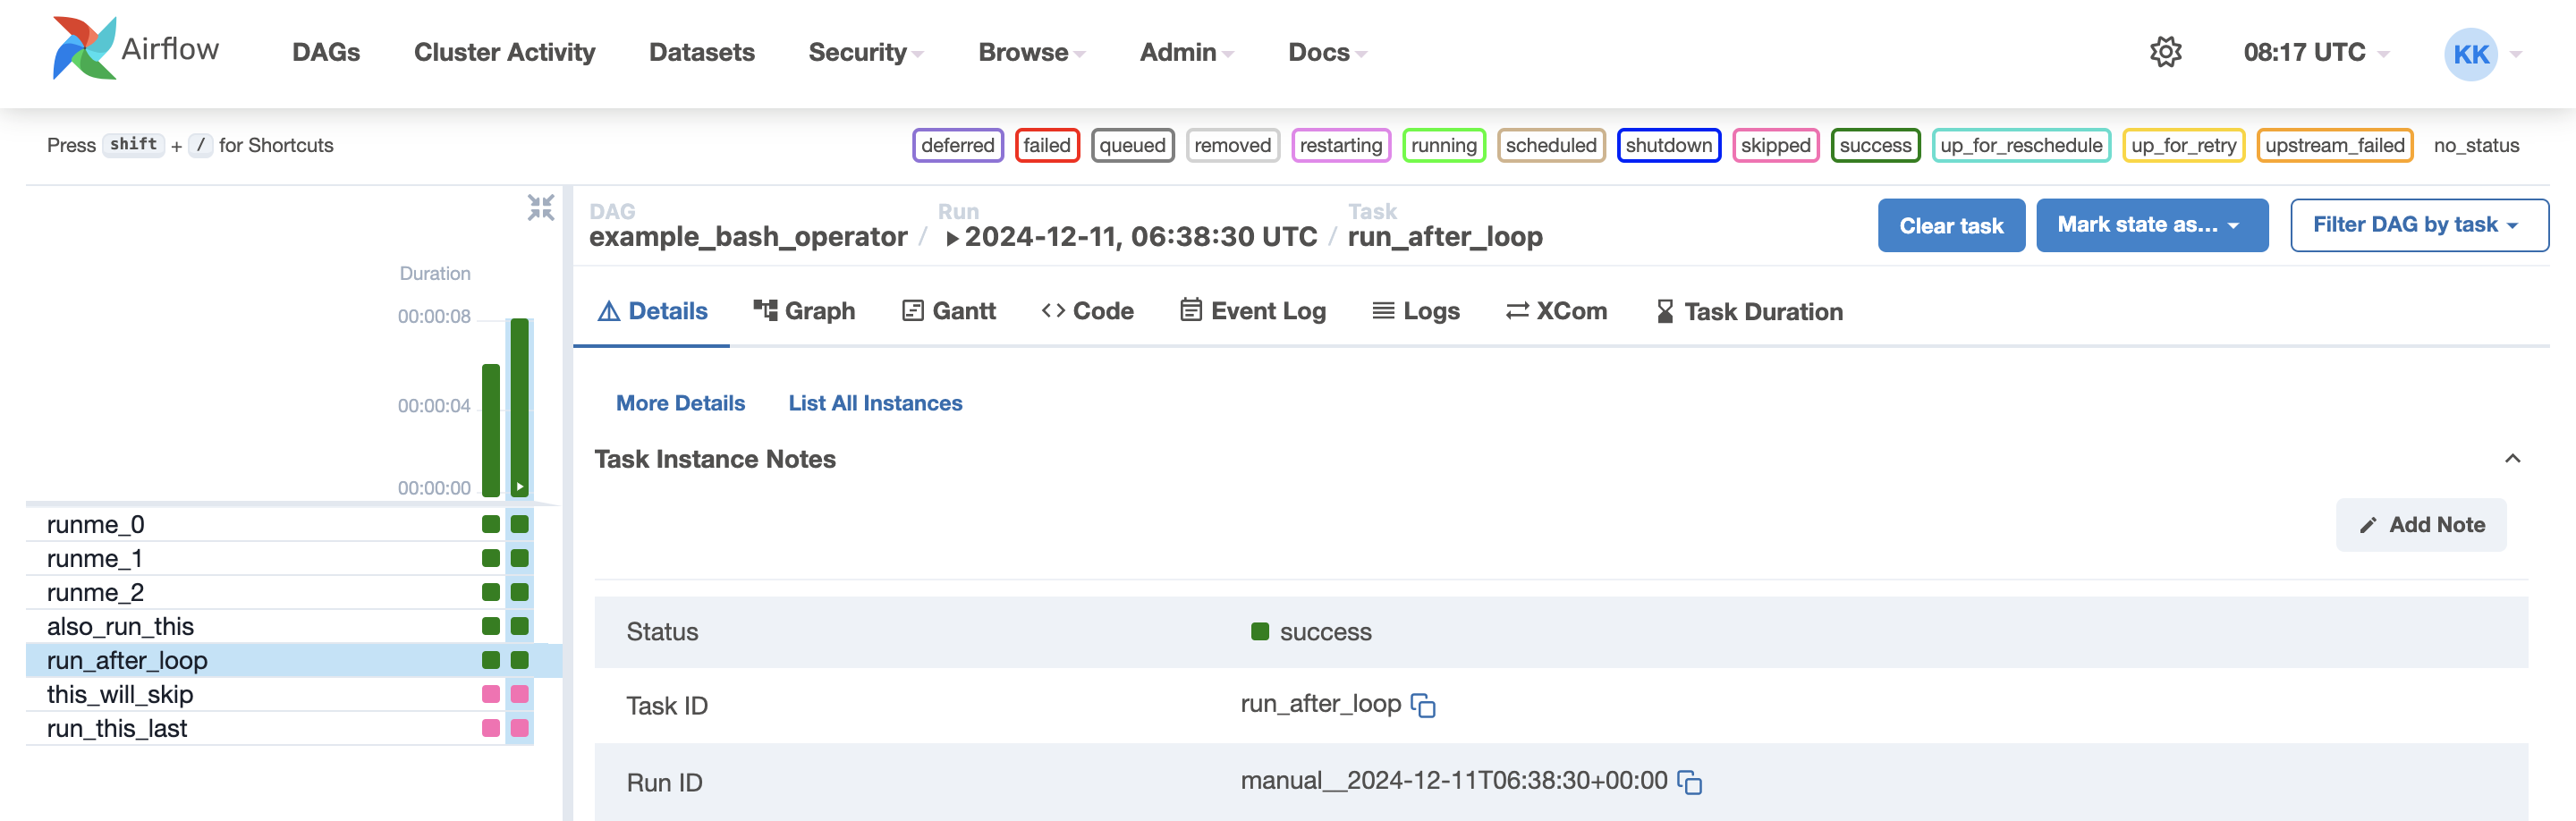Image resolution: width=2576 pixels, height=821 pixels.
Task: Open the List All Instances link
Action: [874, 403]
